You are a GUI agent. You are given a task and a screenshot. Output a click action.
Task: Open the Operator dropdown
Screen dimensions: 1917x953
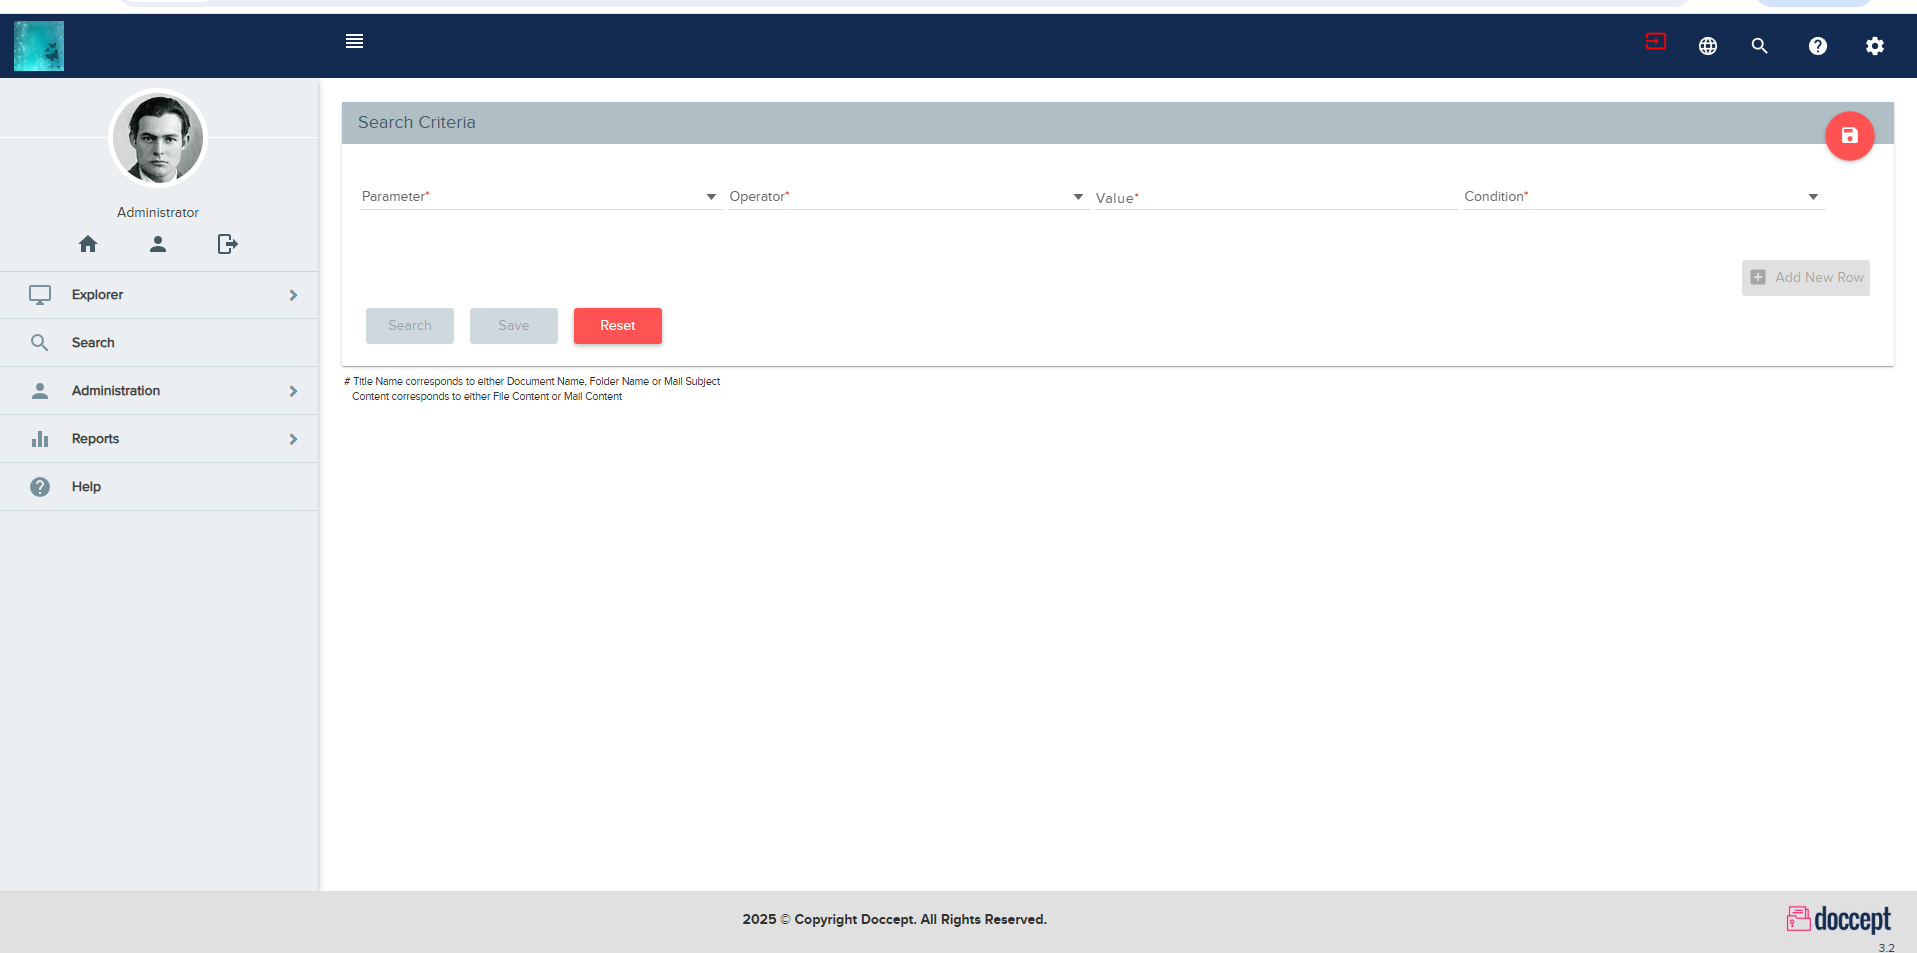tap(1078, 196)
